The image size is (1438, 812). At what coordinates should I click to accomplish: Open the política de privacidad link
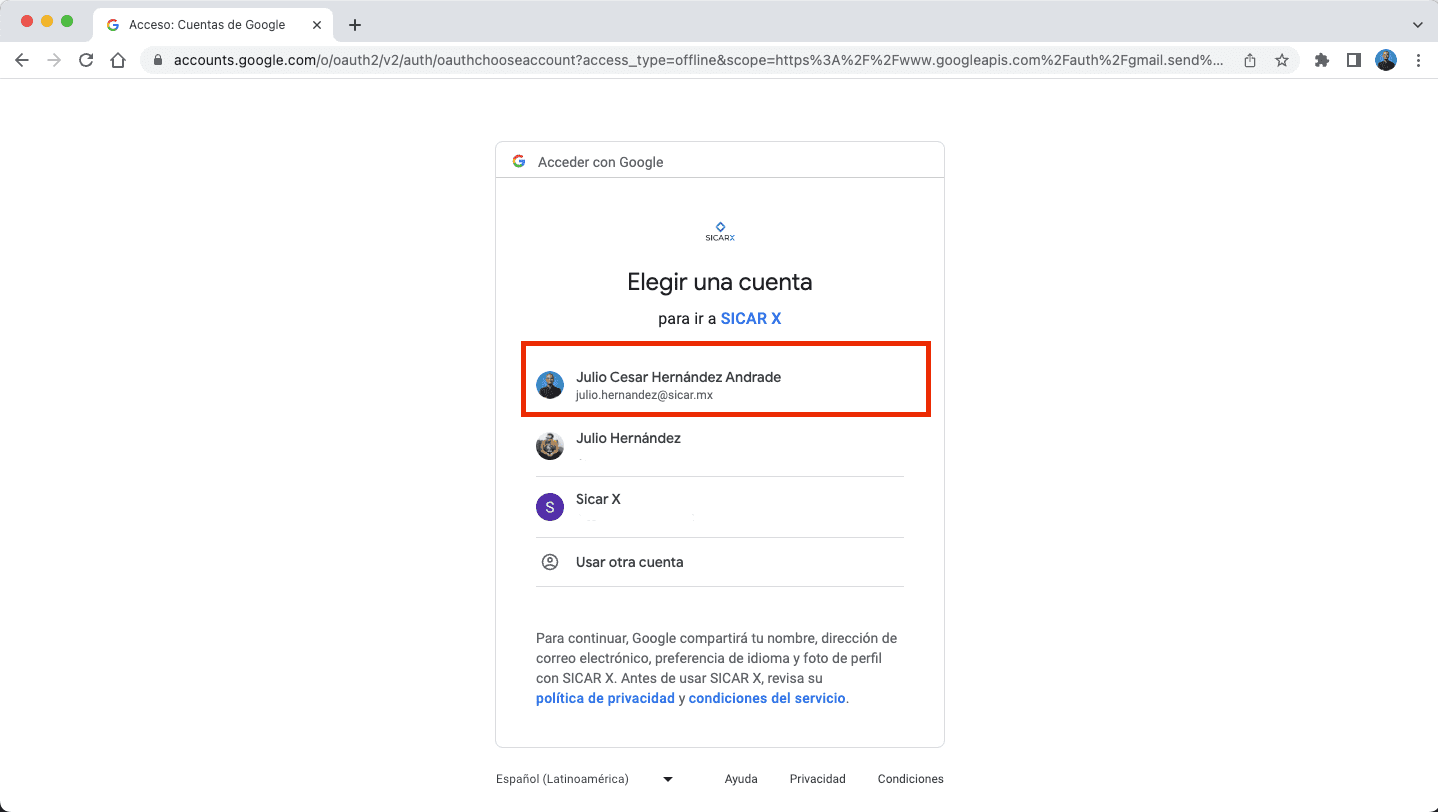point(605,698)
